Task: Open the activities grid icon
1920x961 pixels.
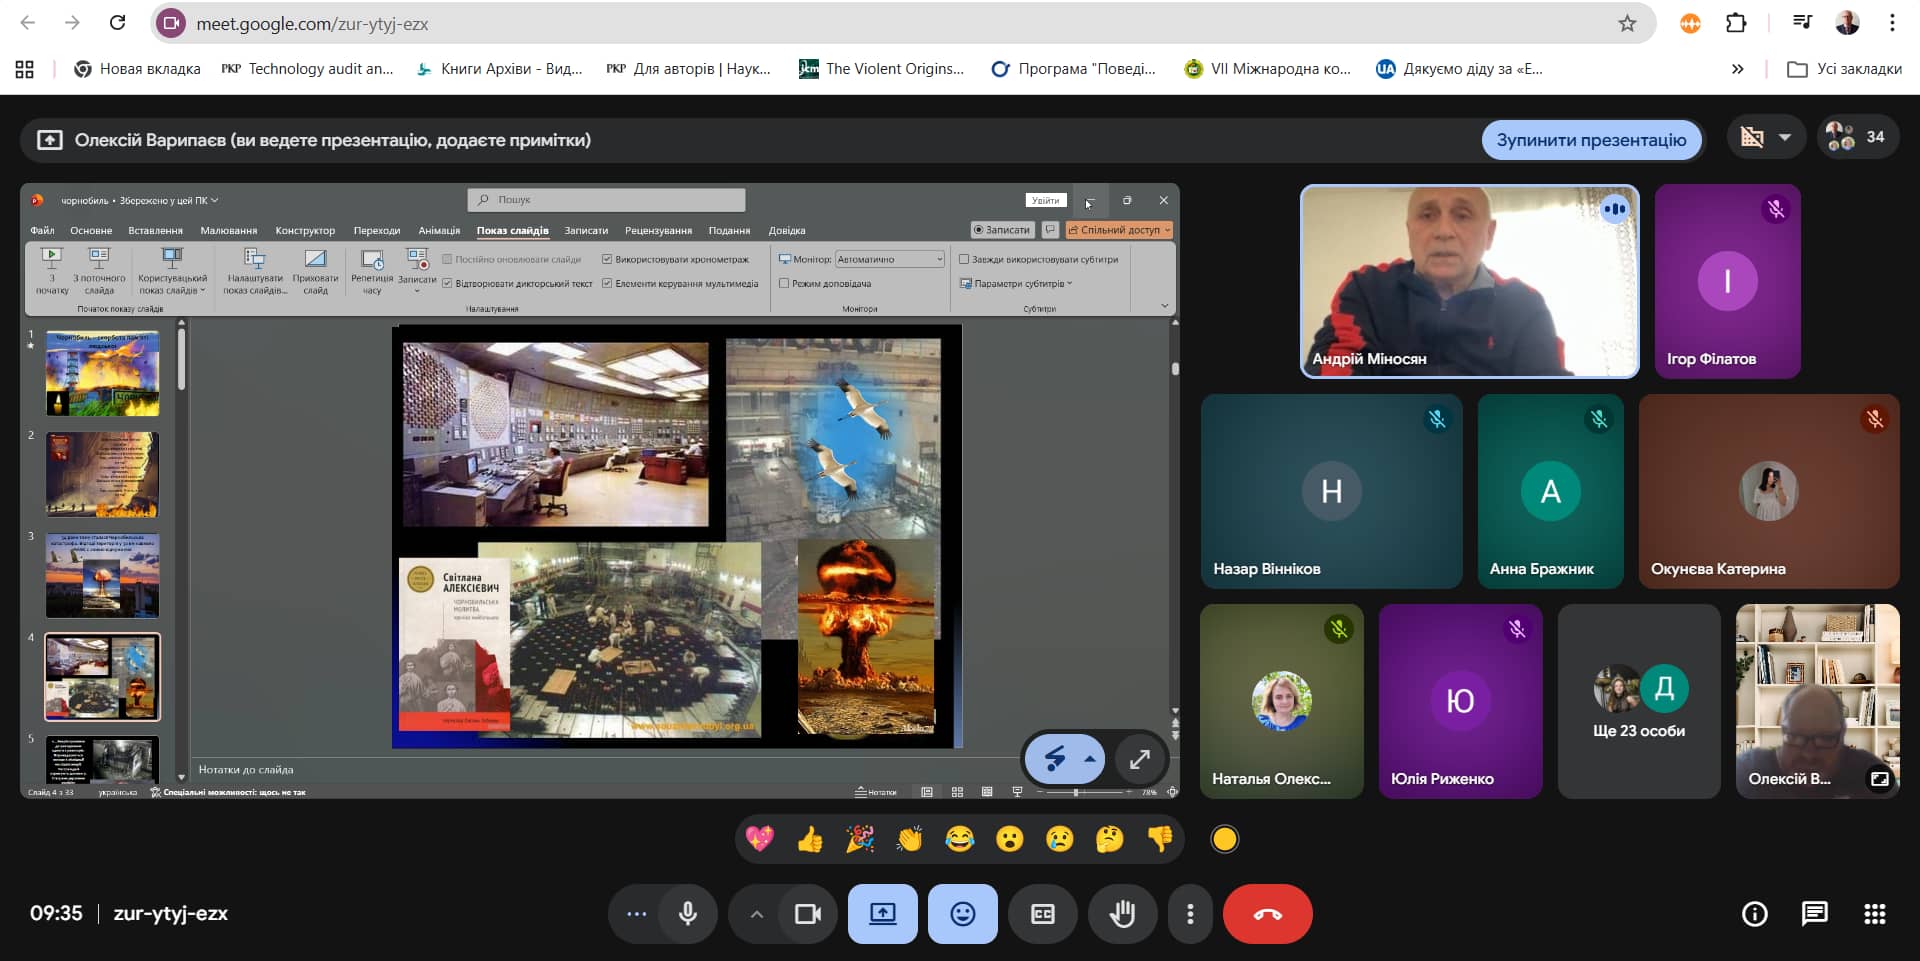Action: 1875,914
